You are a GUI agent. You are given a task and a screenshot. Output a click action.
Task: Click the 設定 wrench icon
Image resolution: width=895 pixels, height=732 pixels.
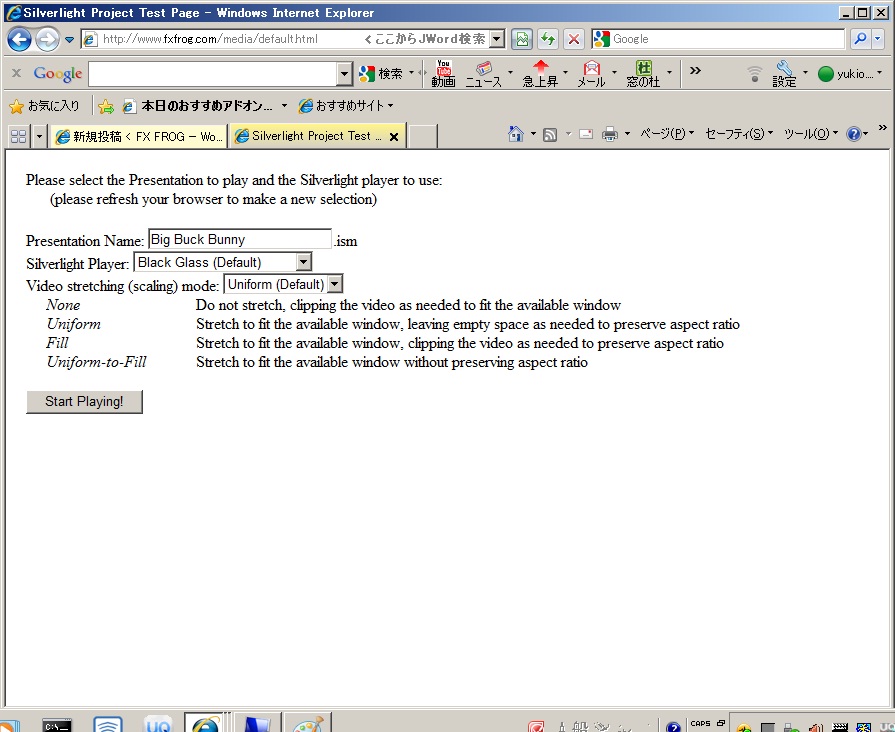785,73
